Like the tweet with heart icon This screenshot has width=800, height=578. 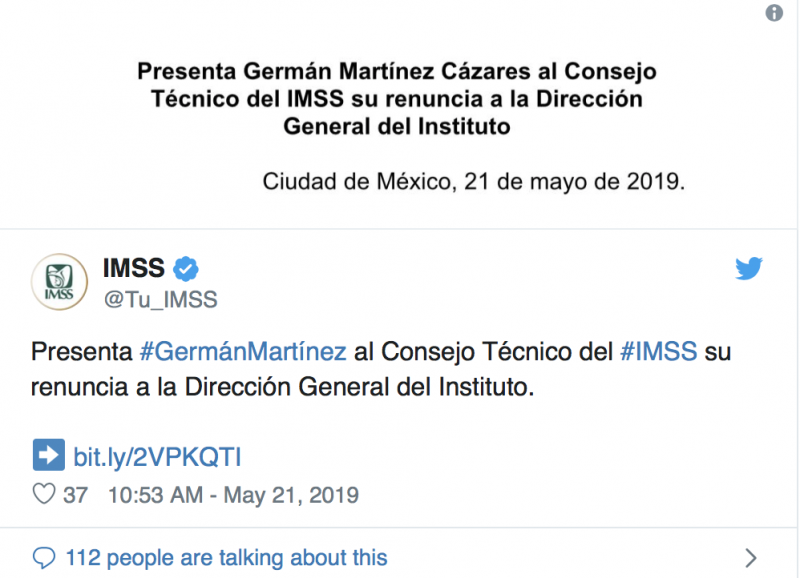tap(43, 495)
